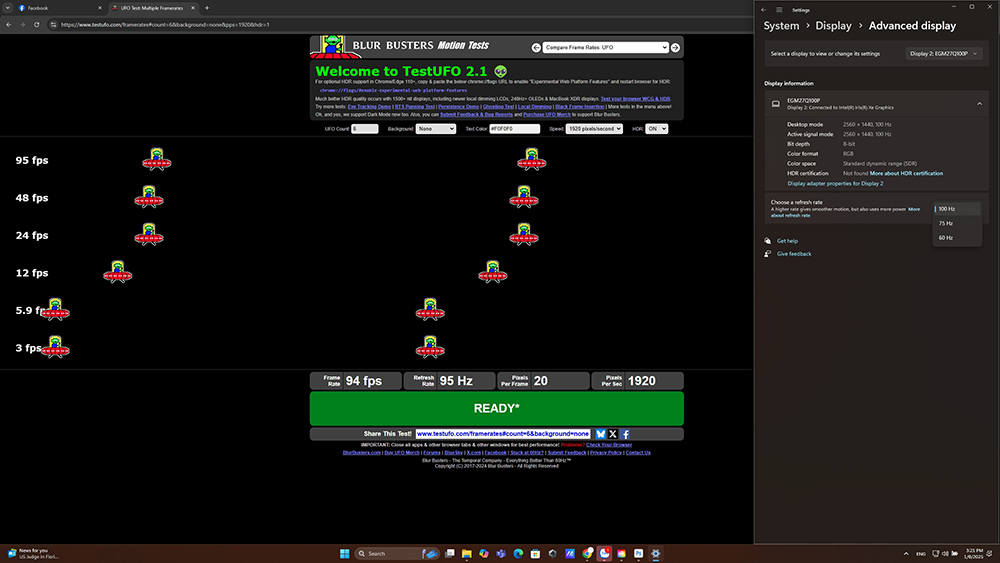Viewport: 1000px width, 563px height.
Task: Open Task View from the taskbar
Action: pyautogui.click(x=450, y=553)
